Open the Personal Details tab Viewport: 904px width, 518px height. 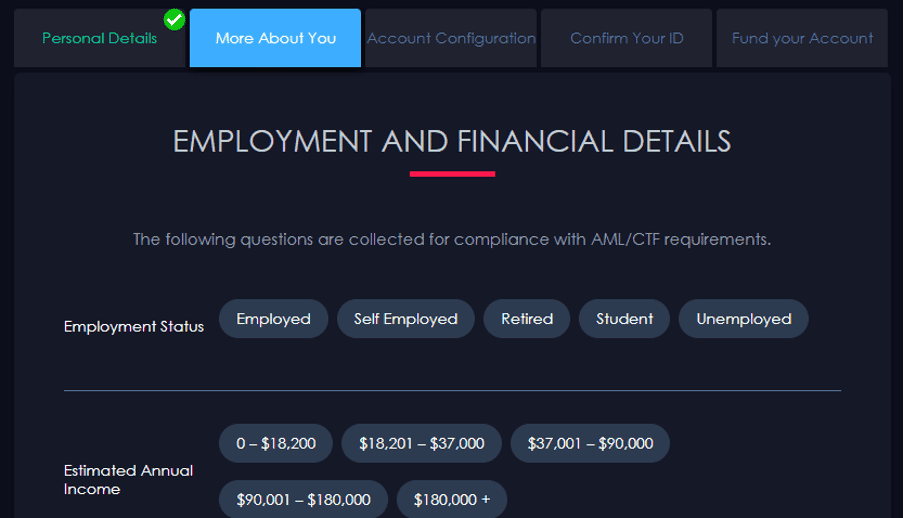99,38
